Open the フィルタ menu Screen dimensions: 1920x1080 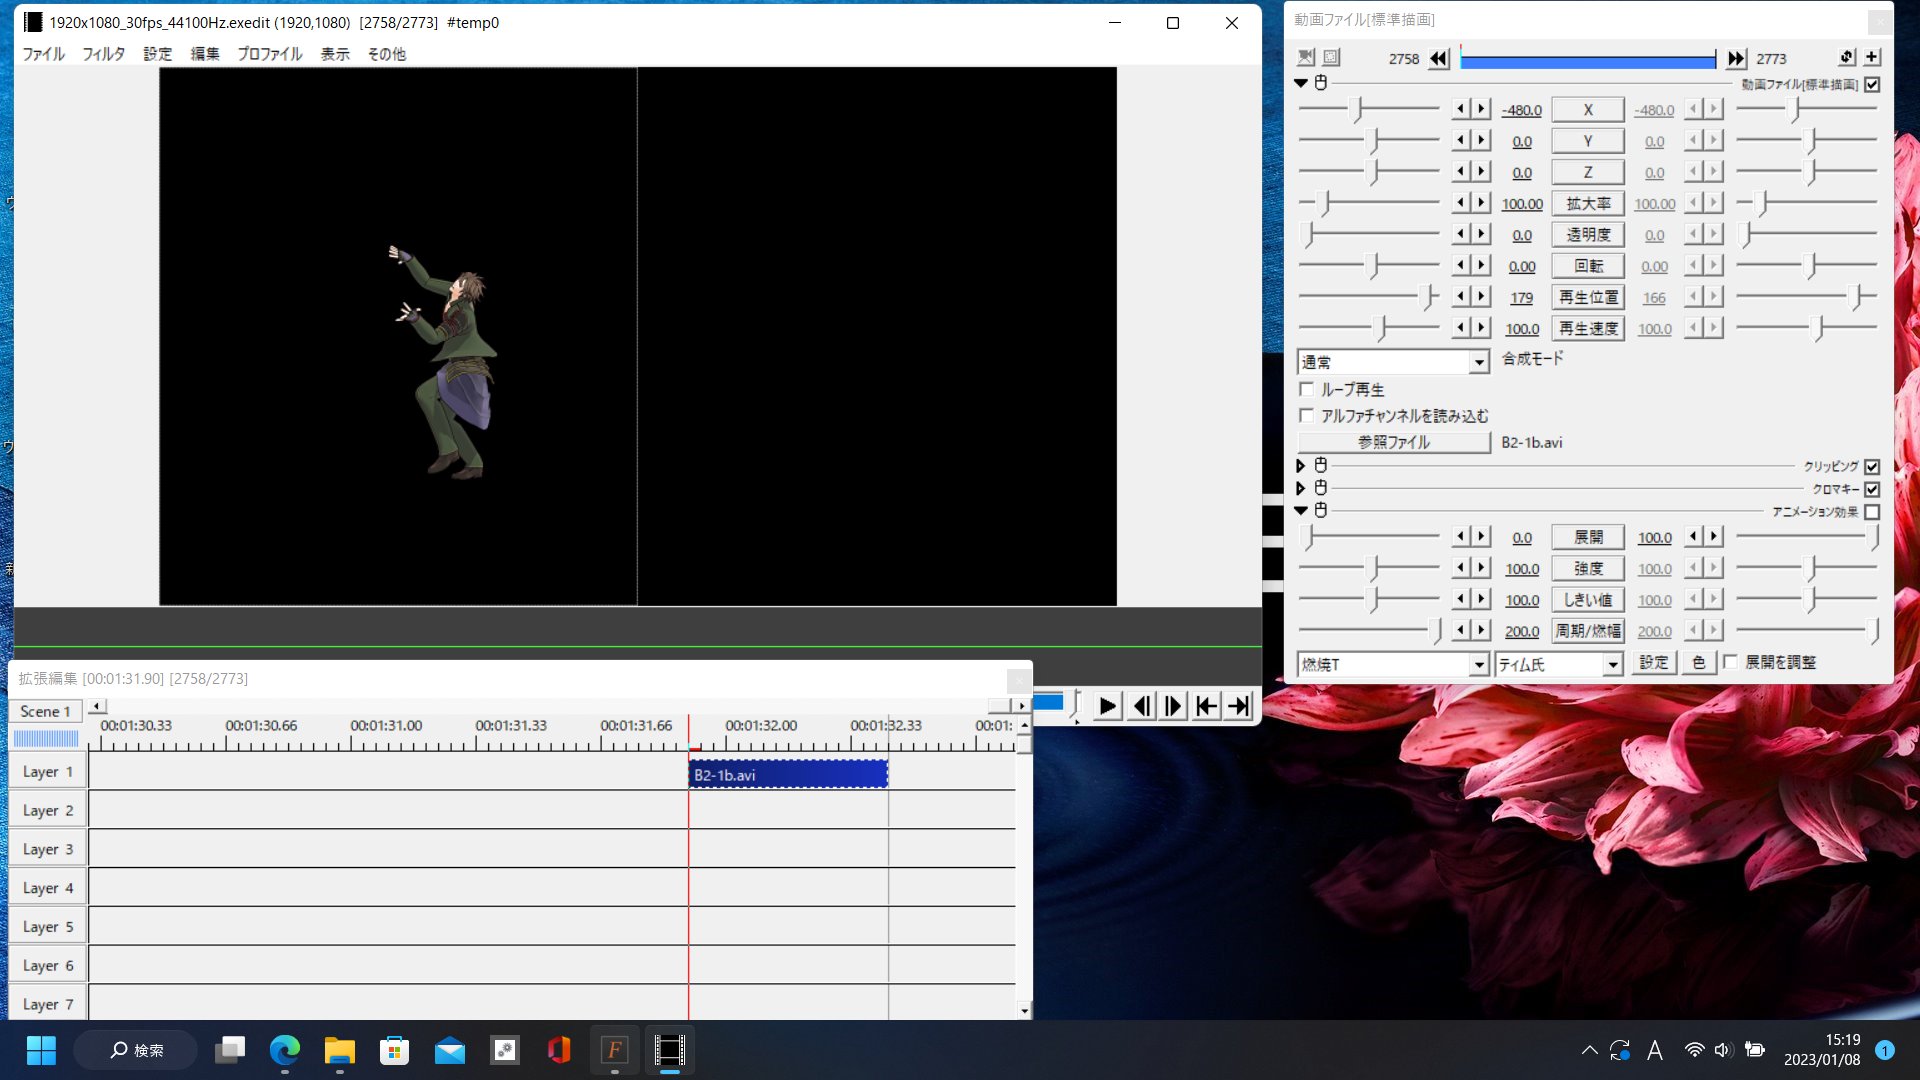103,54
